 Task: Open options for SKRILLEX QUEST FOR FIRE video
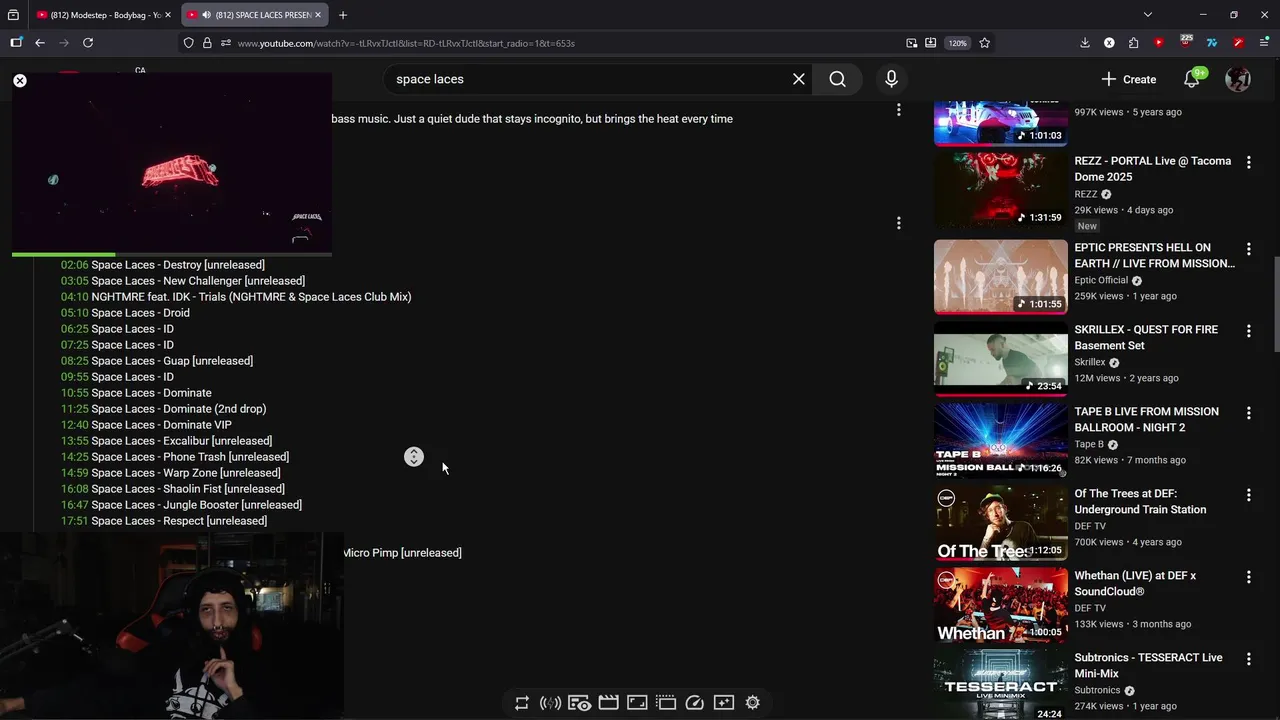tap(1248, 331)
